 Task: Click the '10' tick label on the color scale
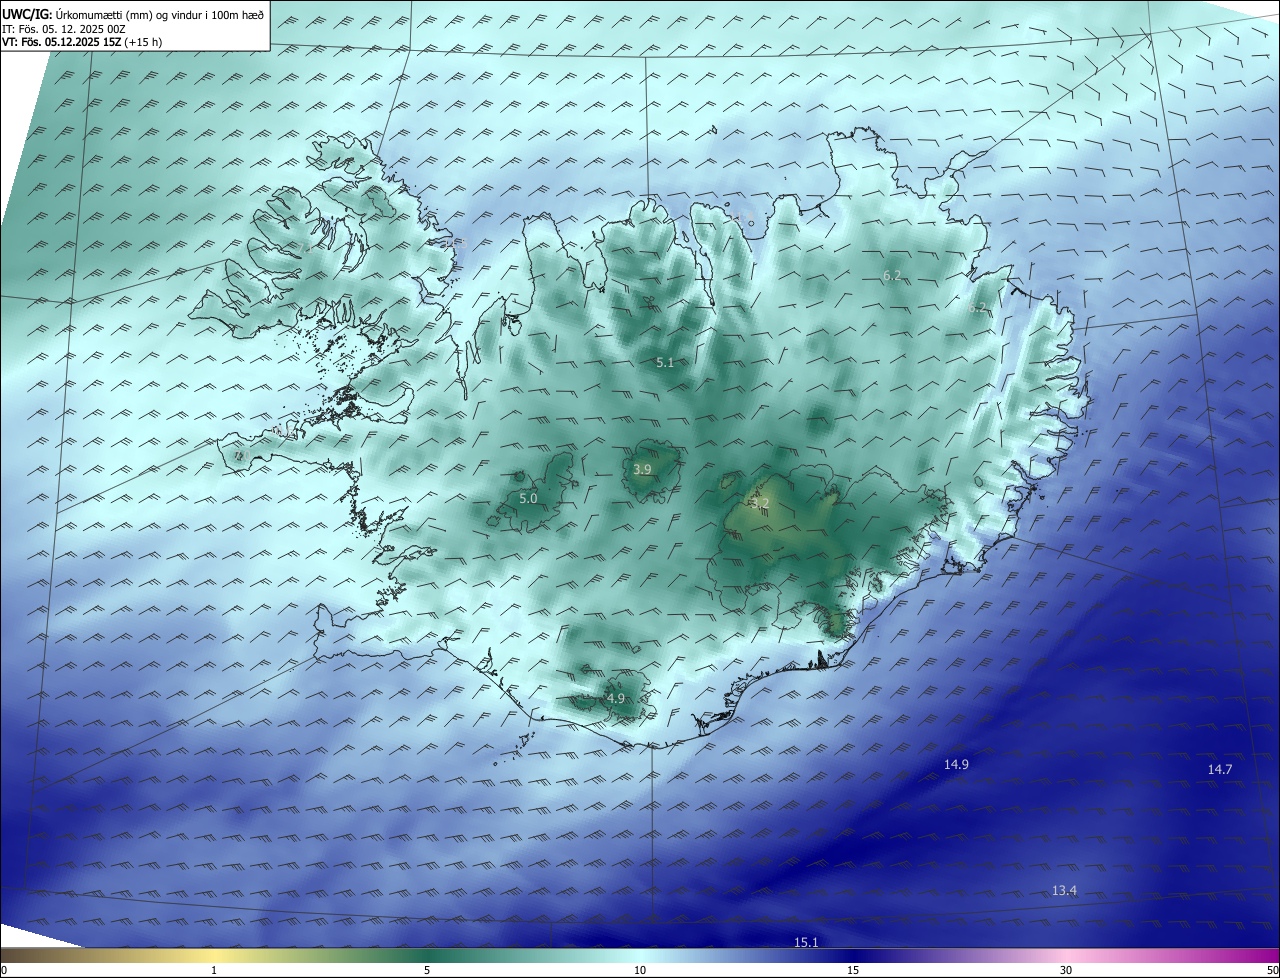(x=640, y=970)
